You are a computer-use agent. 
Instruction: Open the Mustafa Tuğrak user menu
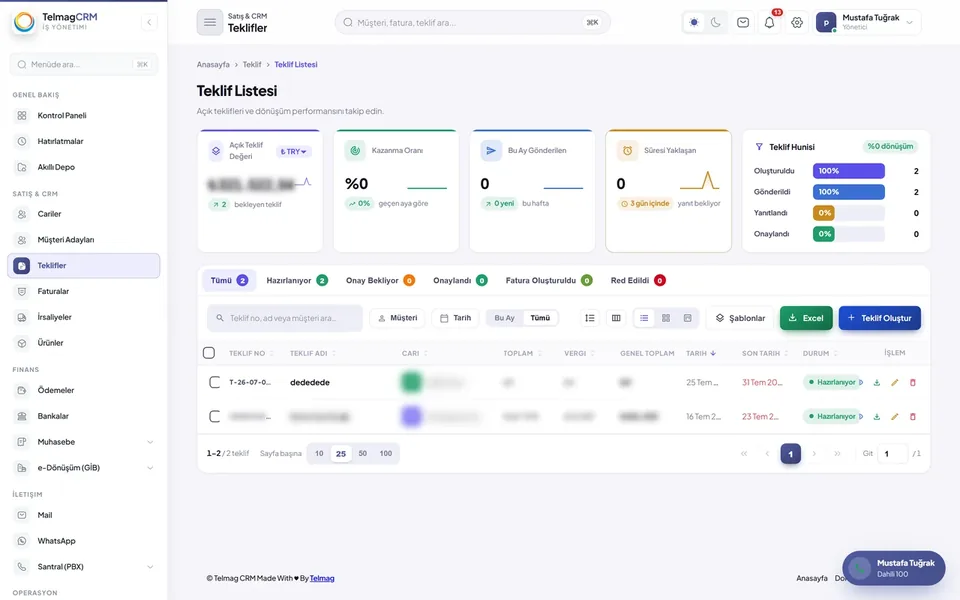tap(867, 23)
